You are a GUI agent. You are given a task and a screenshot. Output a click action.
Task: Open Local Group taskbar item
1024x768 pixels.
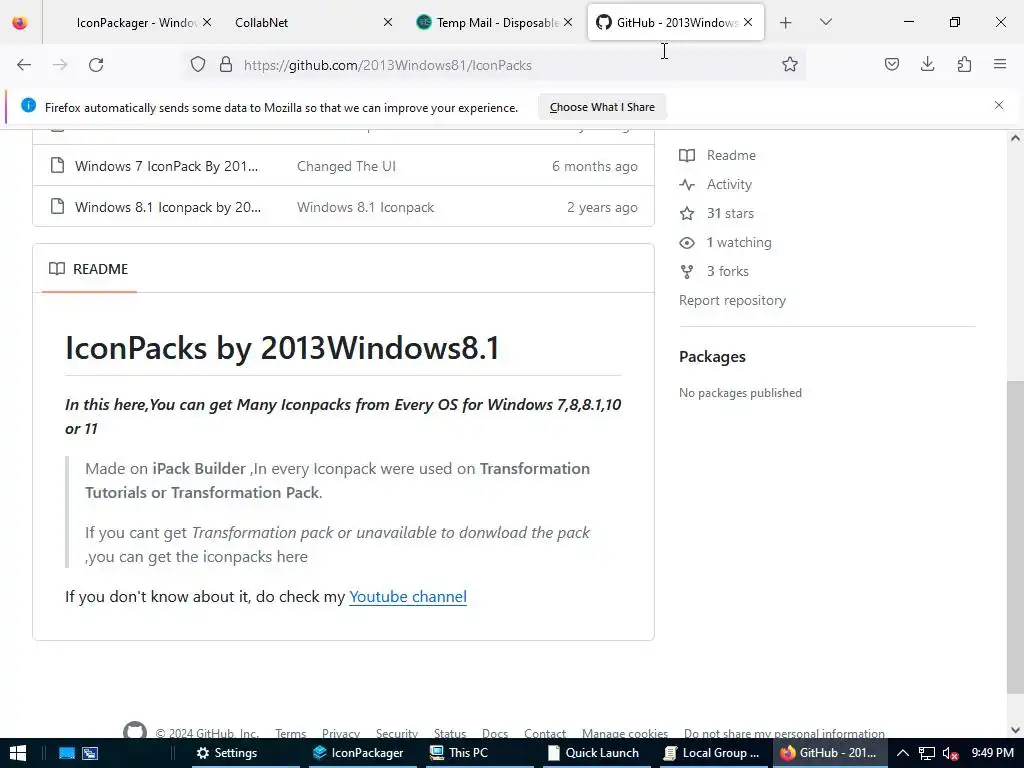(712, 753)
